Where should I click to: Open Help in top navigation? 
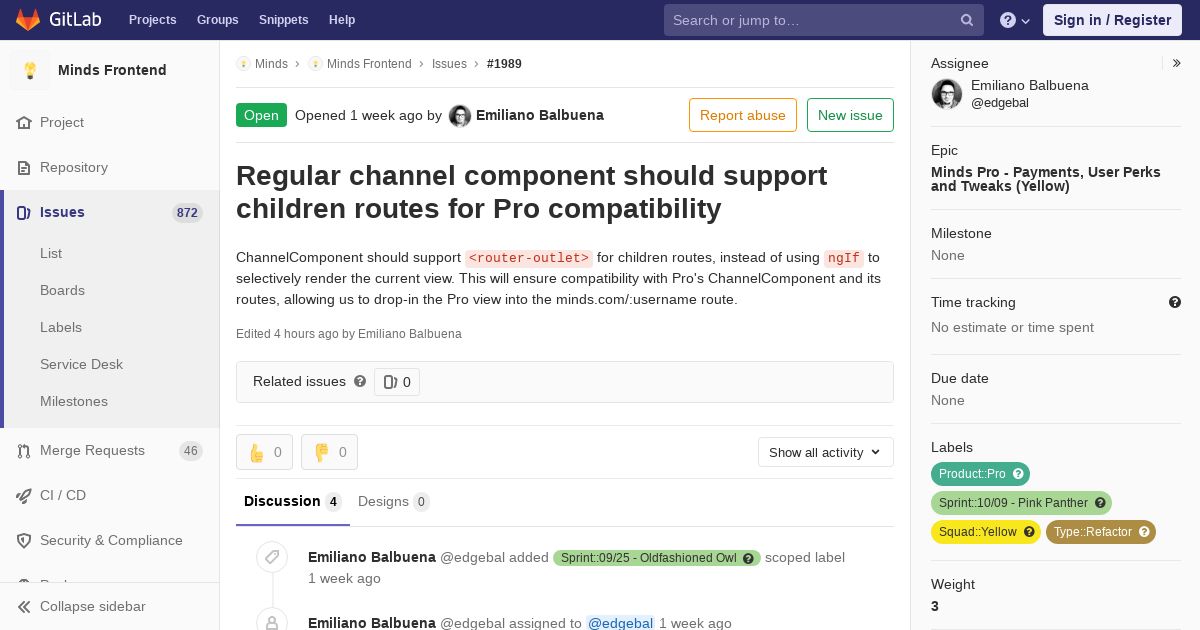pyautogui.click(x=342, y=20)
